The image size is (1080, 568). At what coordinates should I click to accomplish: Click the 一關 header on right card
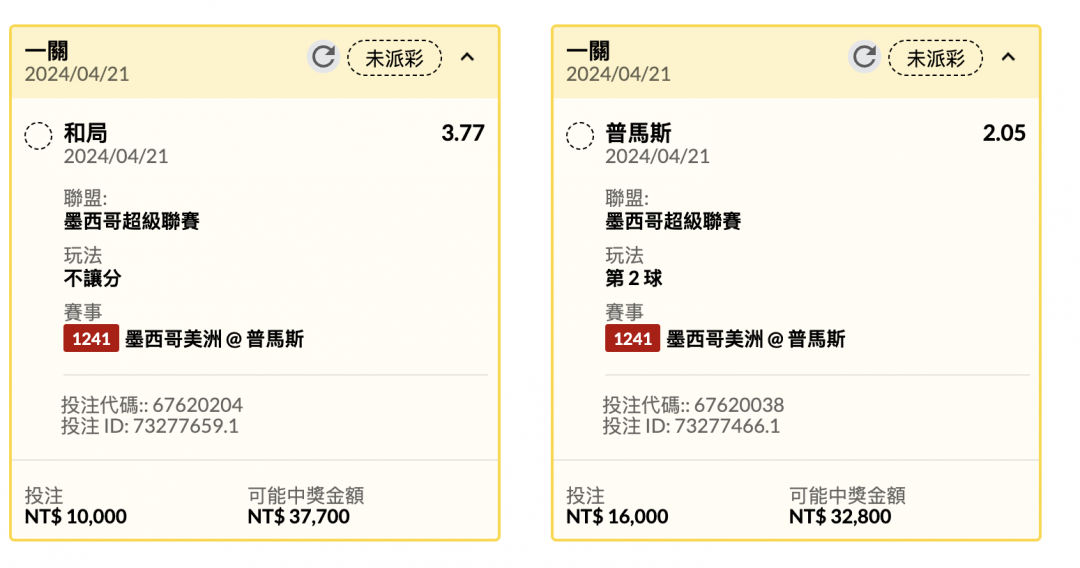(x=588, y=51)
